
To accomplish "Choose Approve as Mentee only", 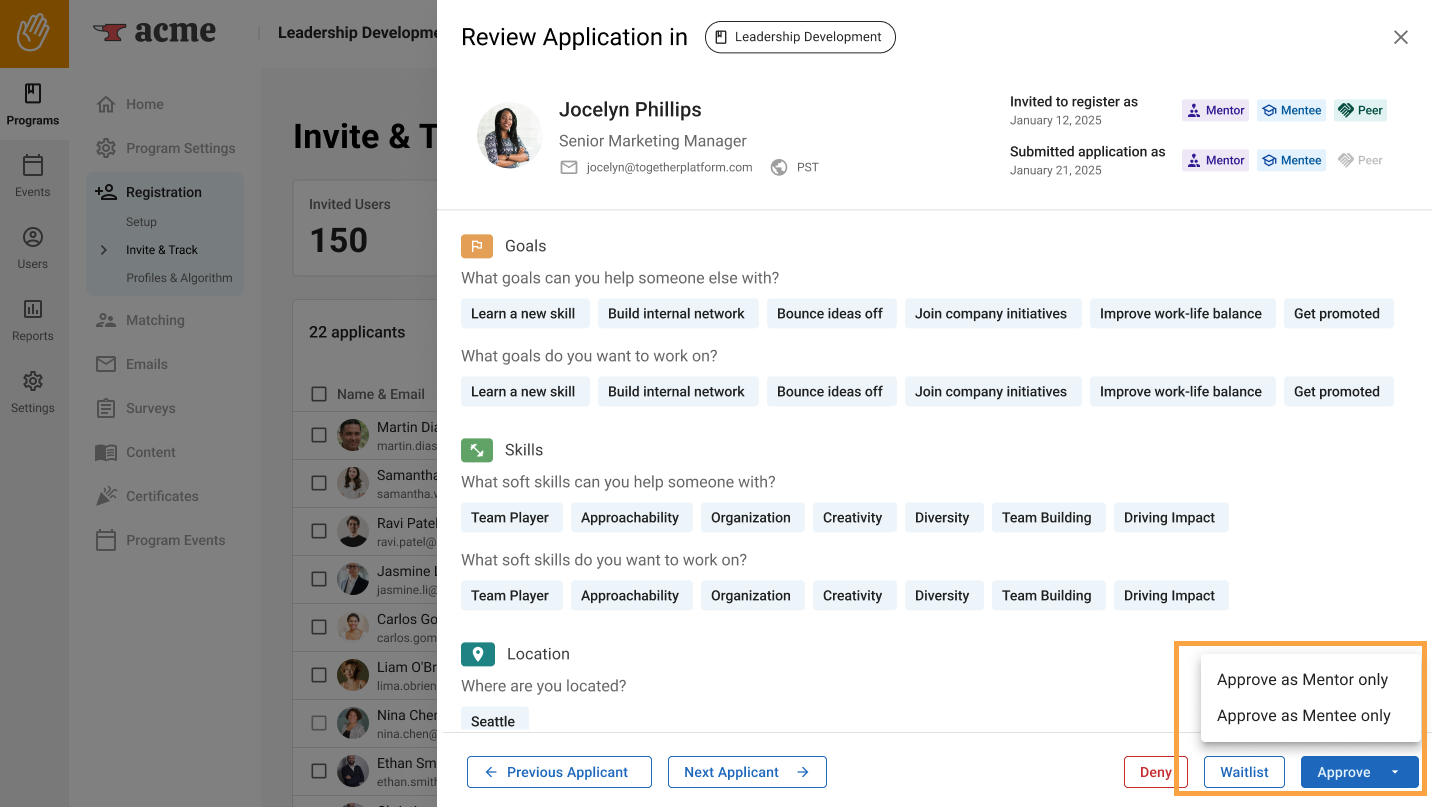I will tap(1303, 716).
